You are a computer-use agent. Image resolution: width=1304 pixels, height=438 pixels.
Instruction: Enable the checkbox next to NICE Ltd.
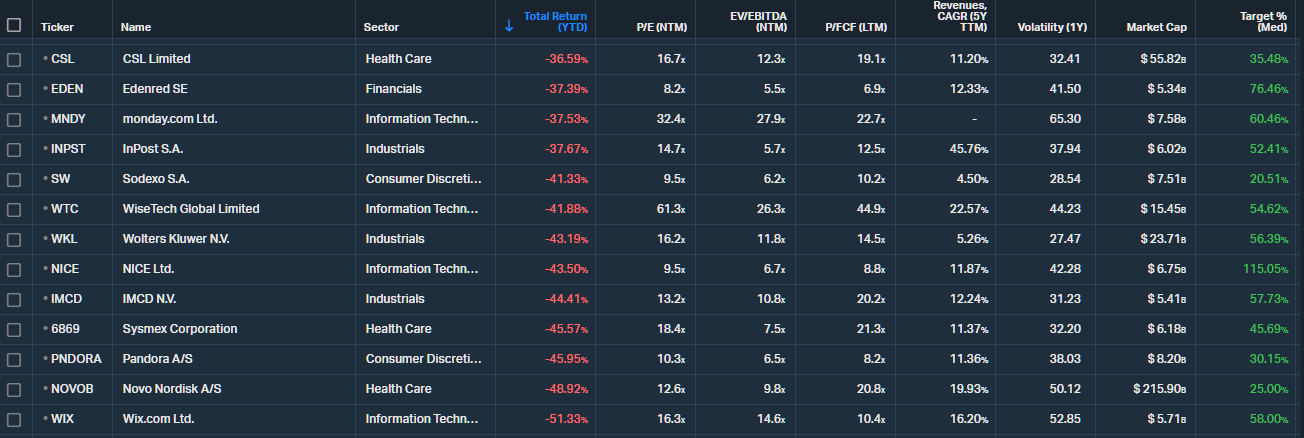pyautogui.click(x=14, y=269)
